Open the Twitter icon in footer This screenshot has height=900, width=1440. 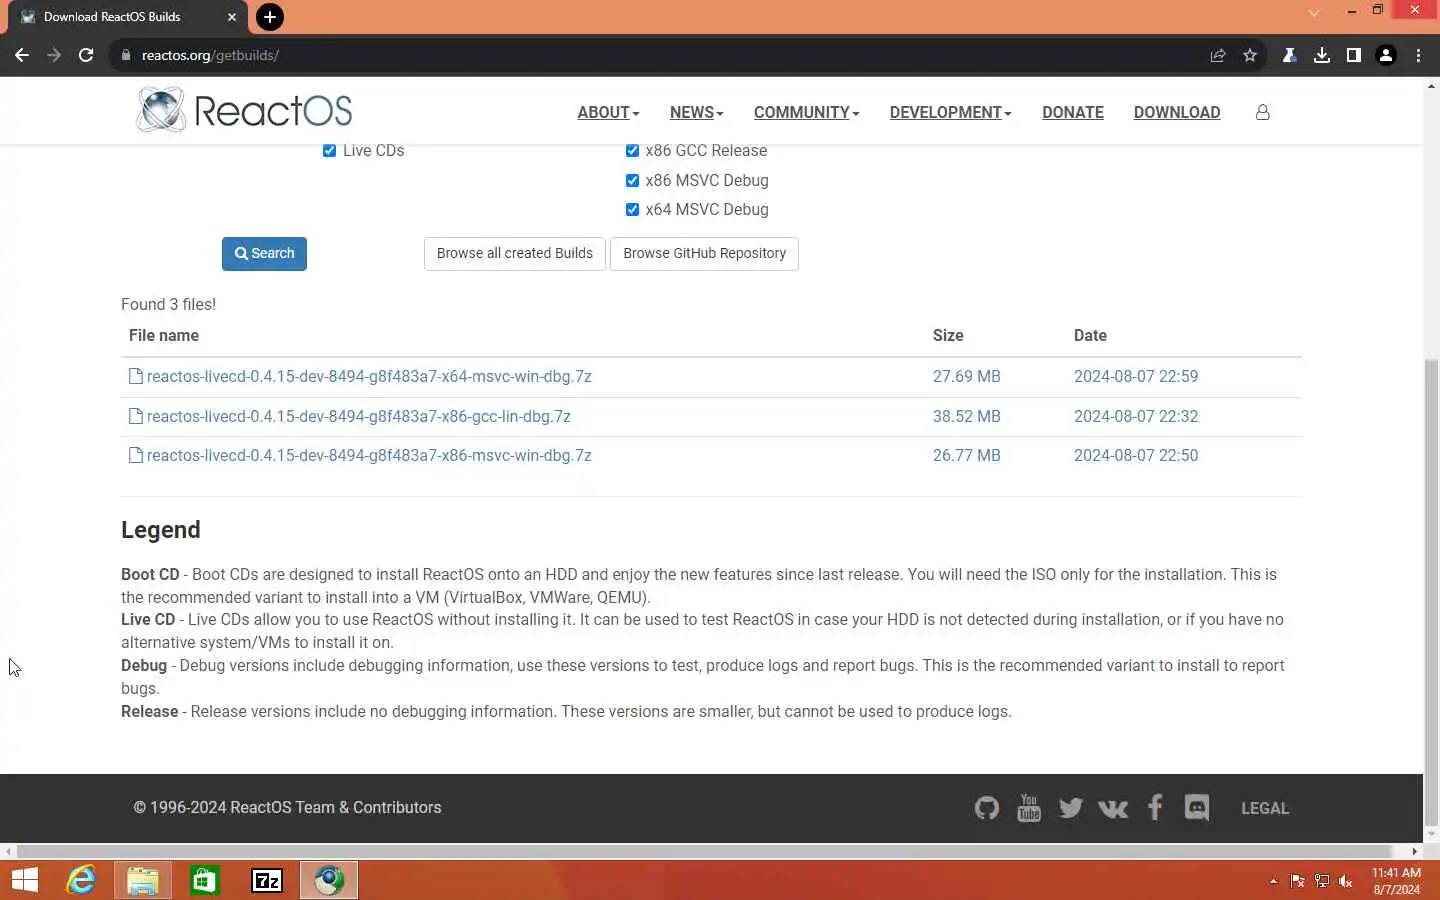(x=1071, y=808)
